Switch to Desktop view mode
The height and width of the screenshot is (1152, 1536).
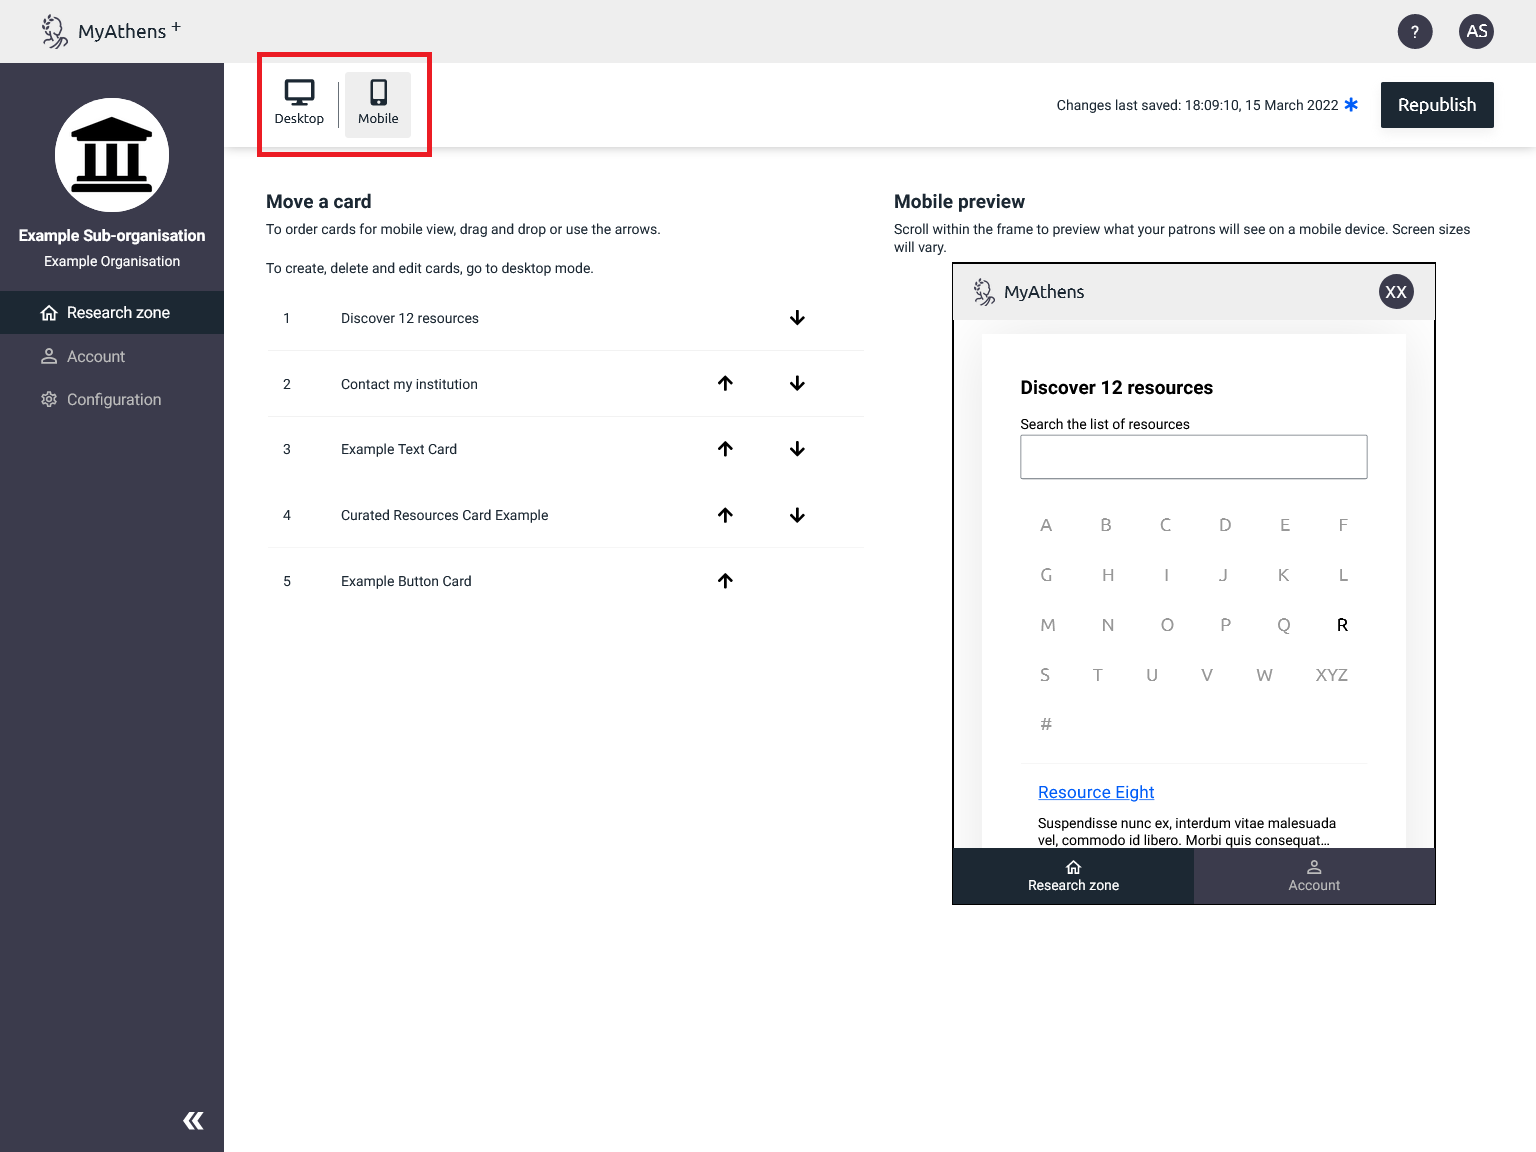[299, 103]
